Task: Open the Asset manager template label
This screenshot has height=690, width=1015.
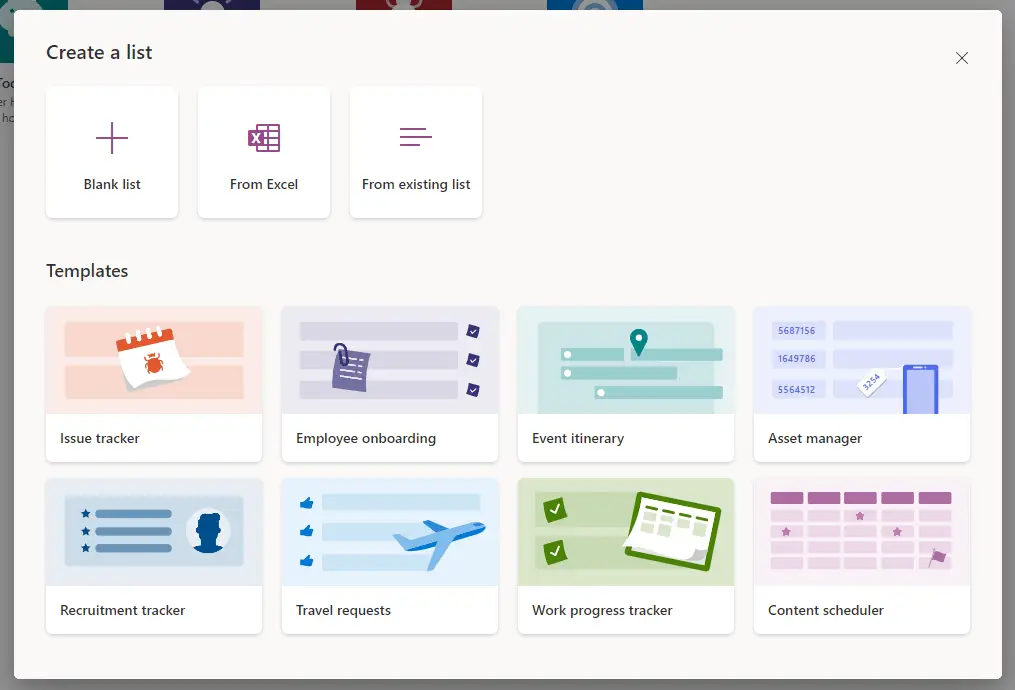Action: coord(815,438)
